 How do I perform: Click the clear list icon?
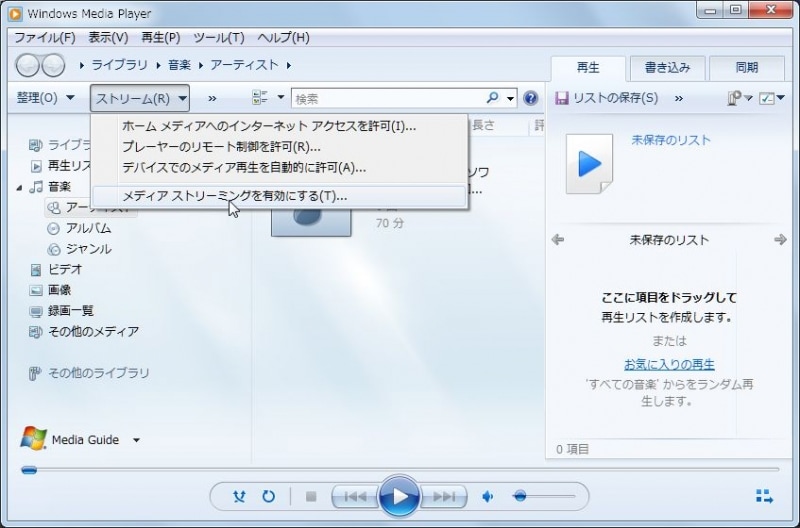[x=734, y=98]
